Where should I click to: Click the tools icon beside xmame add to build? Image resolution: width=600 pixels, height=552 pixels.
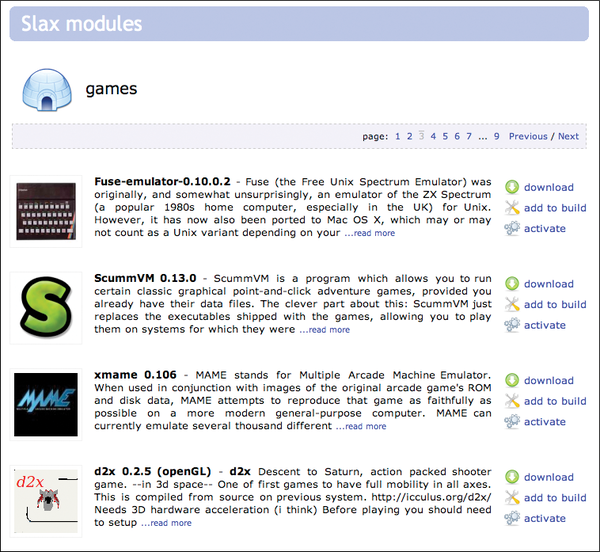(x=512, y=401)
